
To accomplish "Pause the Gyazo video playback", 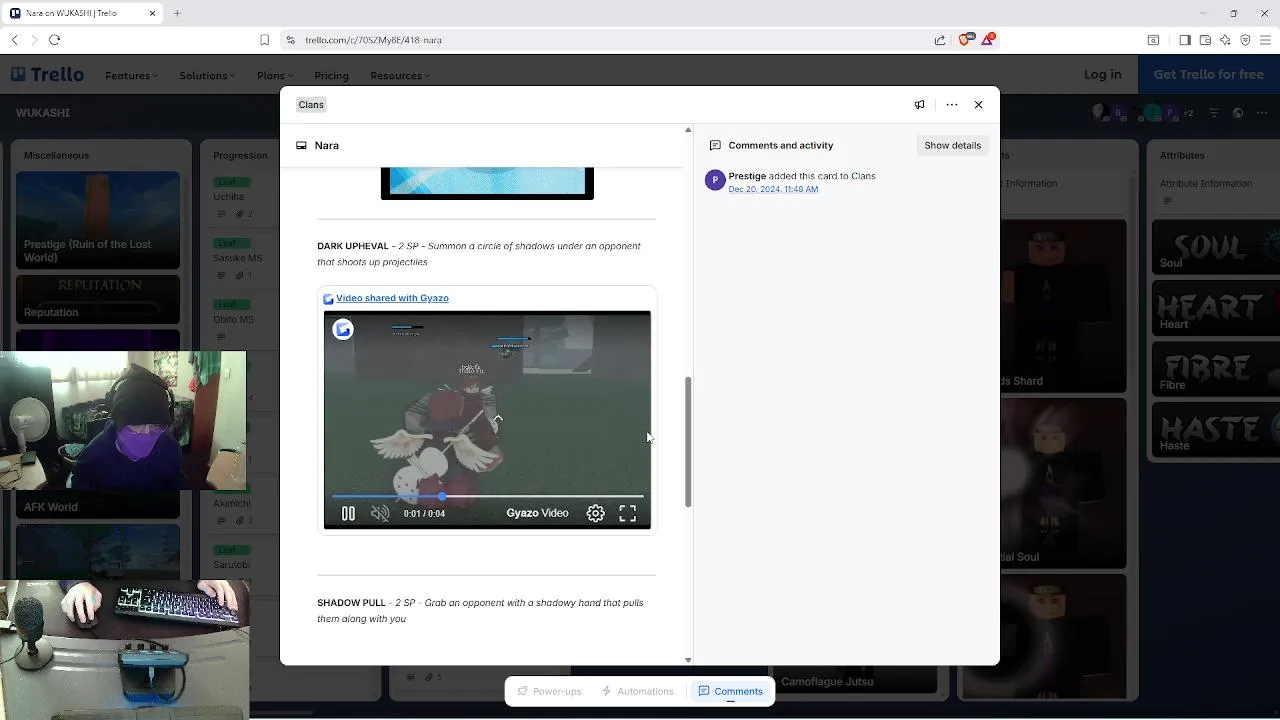I will [348, 513].
